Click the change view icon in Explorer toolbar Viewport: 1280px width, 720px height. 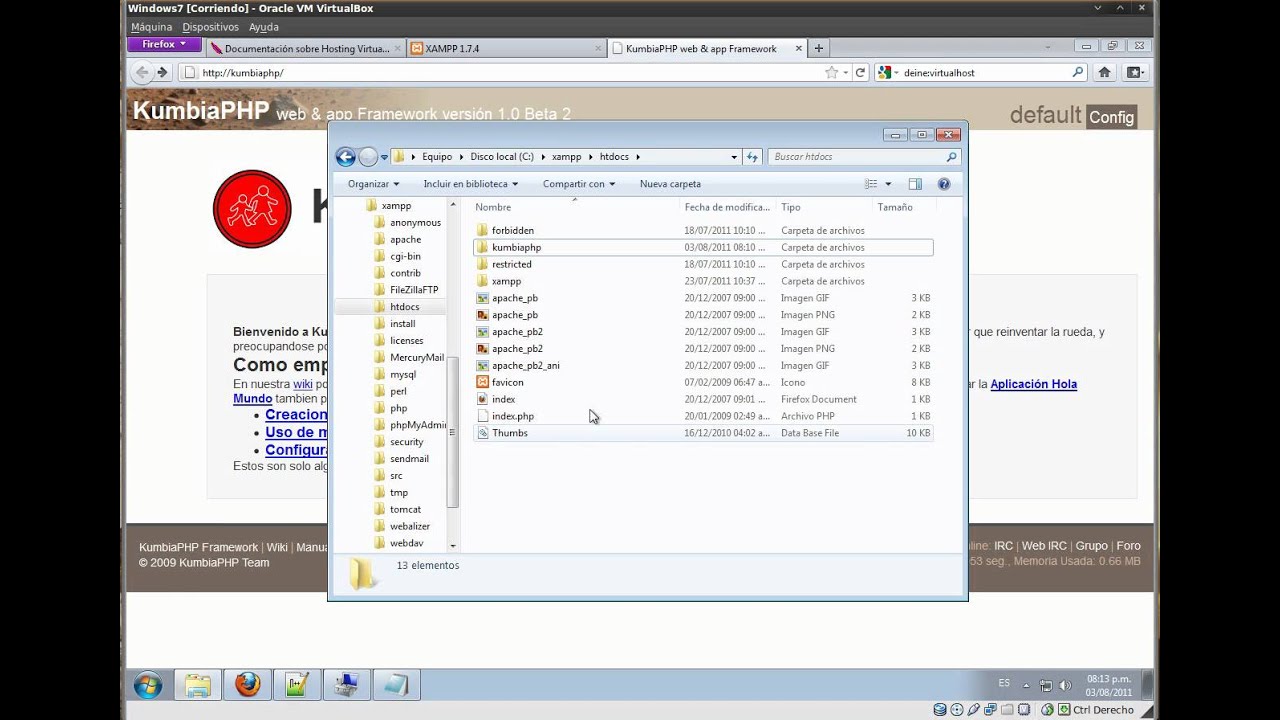coord(871,184)
